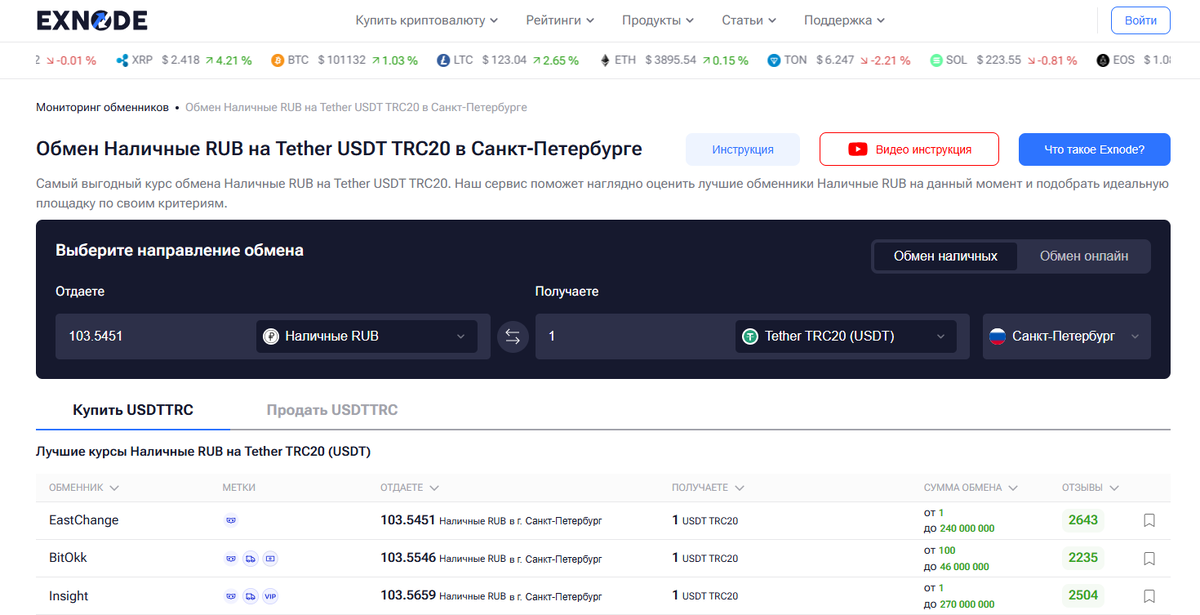Bookmark the EastChange exchanger

tap(1149, 520)
